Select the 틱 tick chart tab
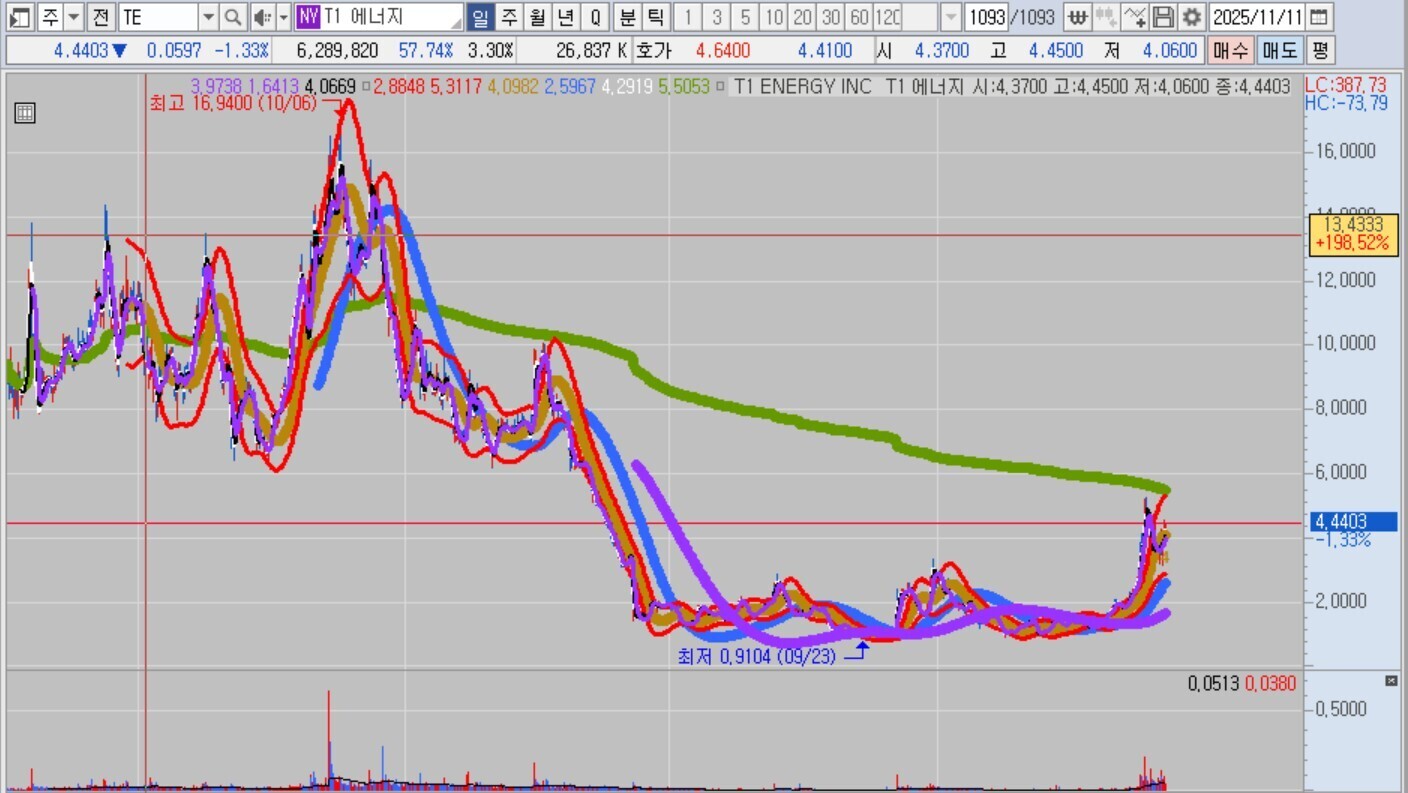The image size is (1408, 793). pyautogui.click(x=655, y=17)
